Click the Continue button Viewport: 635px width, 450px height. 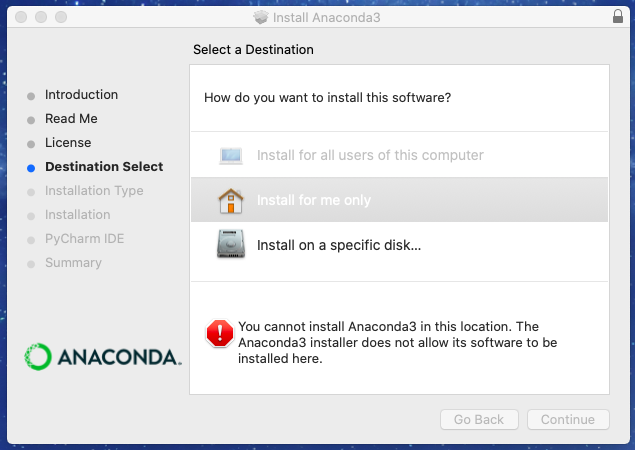coord(568,420)
